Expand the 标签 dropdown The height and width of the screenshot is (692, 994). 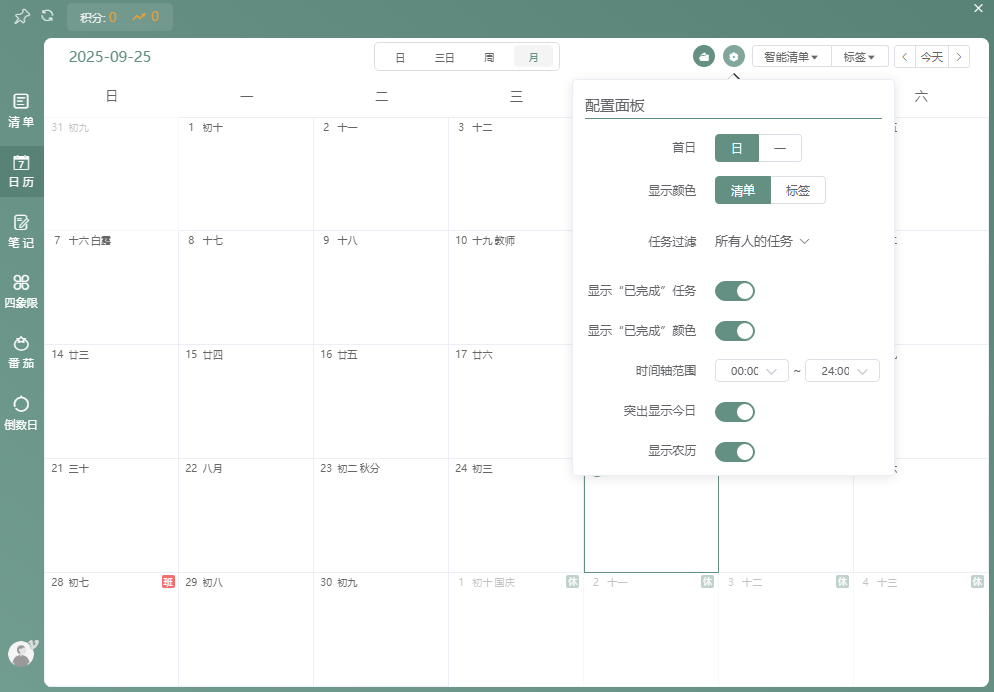(x=859, y=56)
